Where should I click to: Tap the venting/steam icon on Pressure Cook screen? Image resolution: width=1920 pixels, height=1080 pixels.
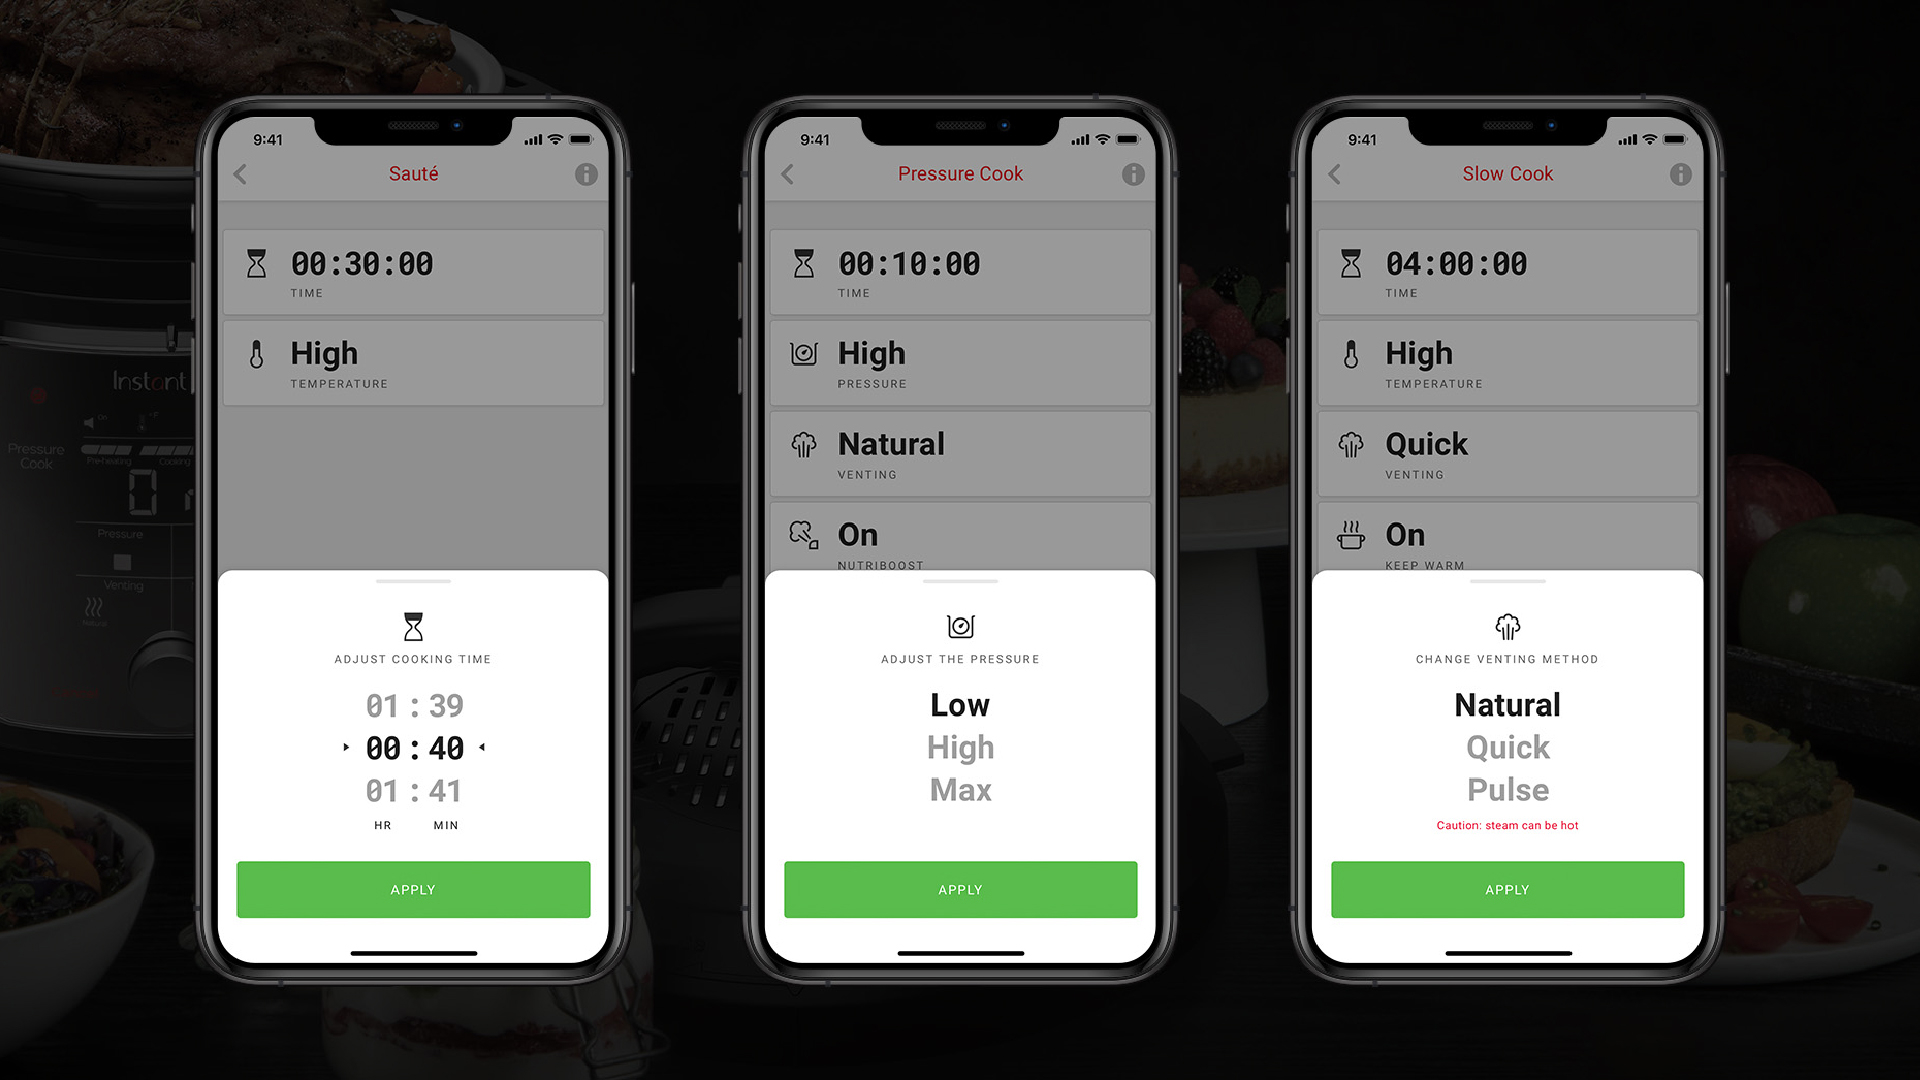click(x=804, y=447)
